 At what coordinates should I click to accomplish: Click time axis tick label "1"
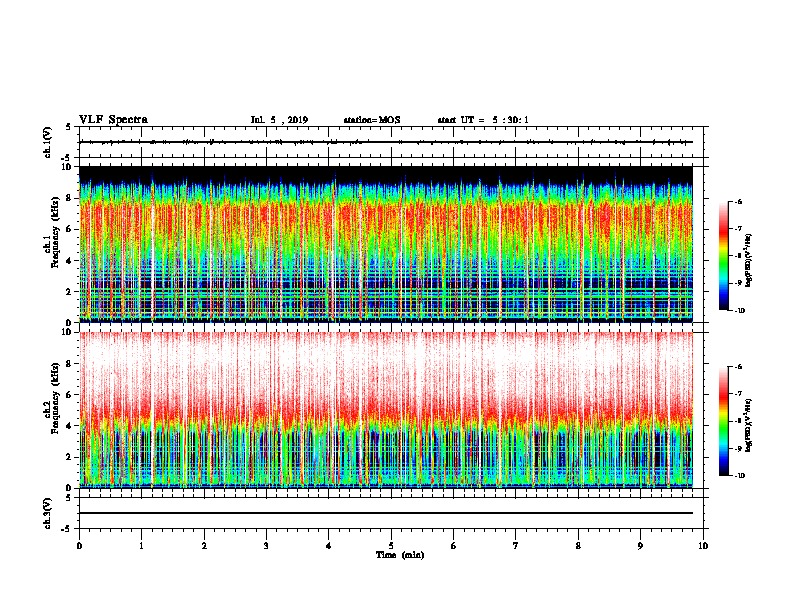point(142,546)
